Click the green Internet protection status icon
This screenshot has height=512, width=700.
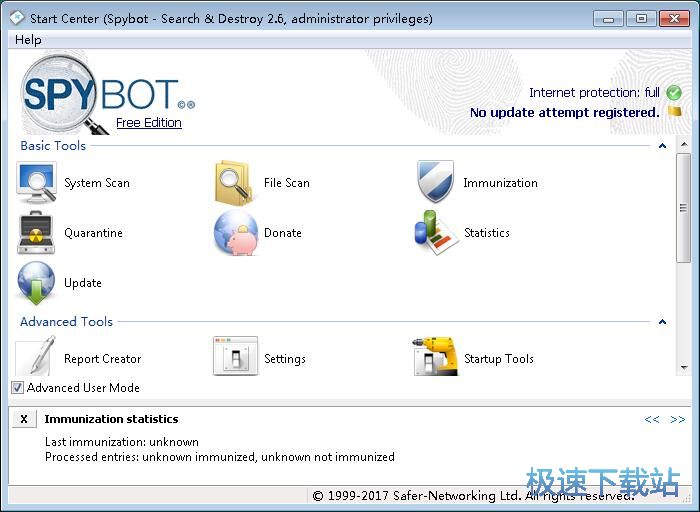(674, 93)
